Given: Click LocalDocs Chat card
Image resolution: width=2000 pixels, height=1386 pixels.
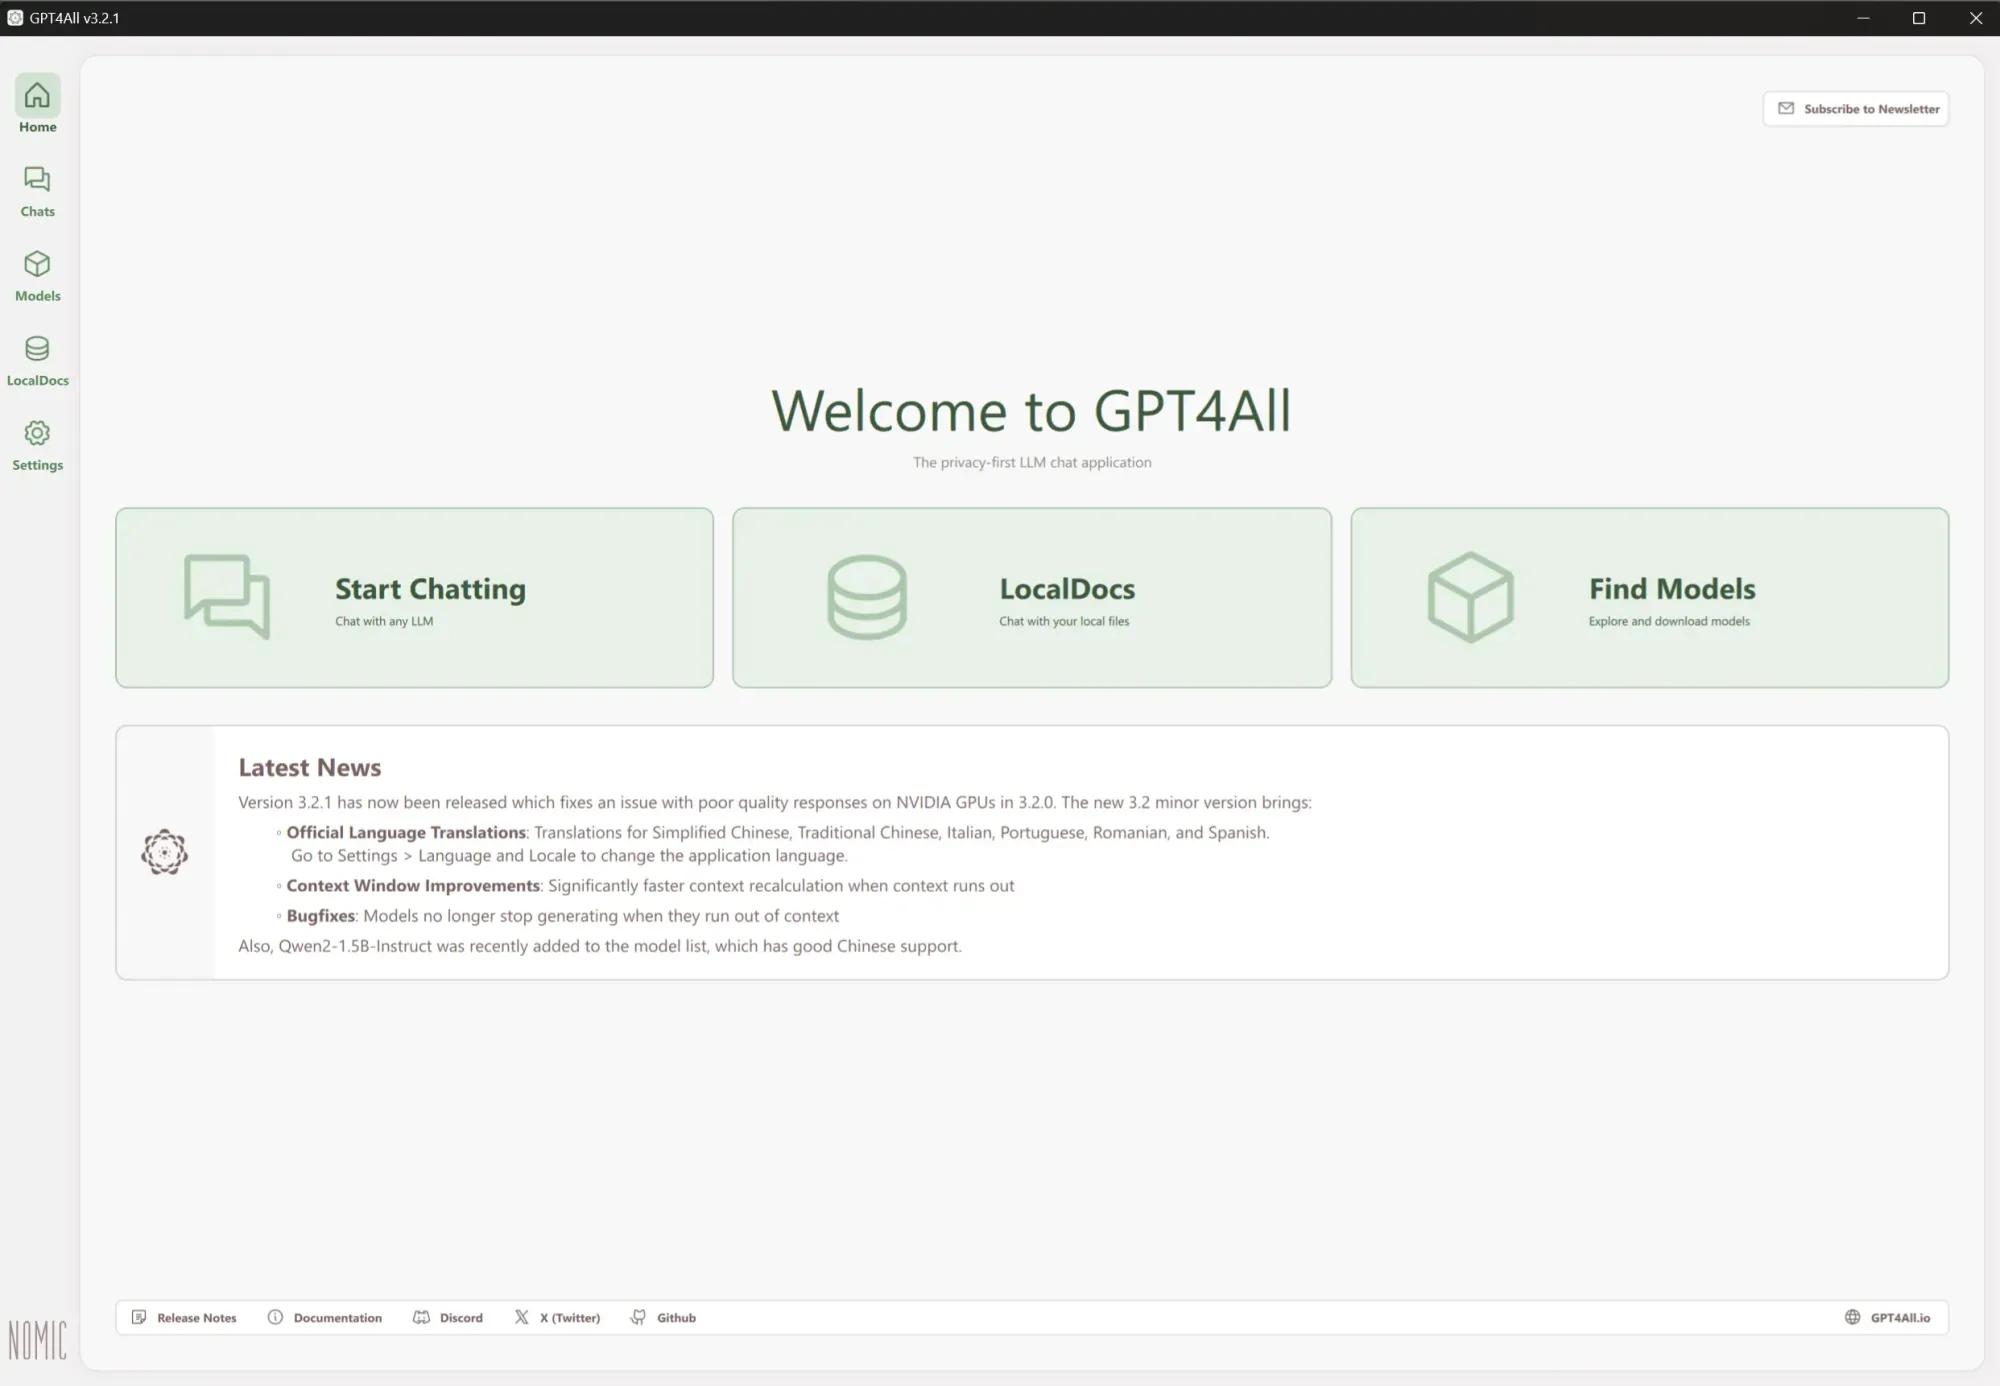Looking at the screenshot, I should 1032,596.
